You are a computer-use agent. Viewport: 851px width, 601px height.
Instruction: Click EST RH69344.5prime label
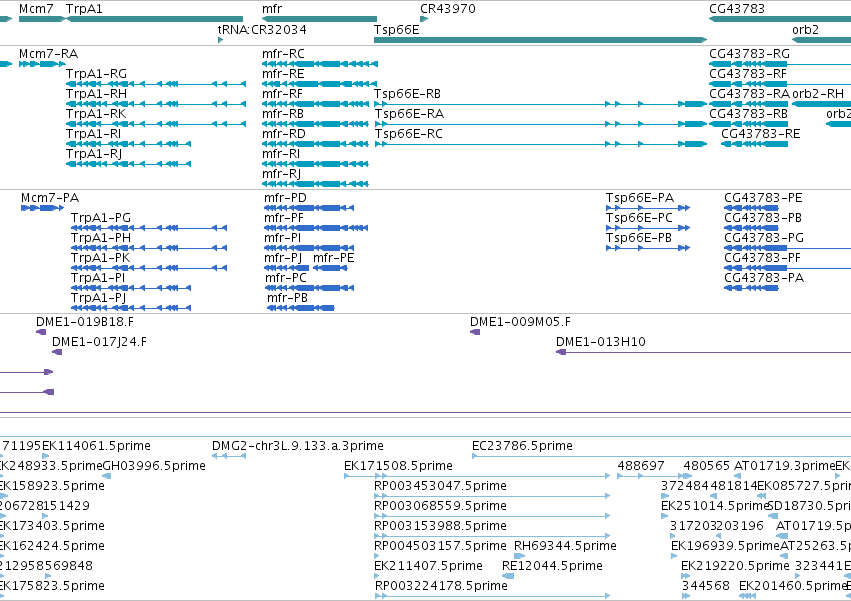[566, 546]
